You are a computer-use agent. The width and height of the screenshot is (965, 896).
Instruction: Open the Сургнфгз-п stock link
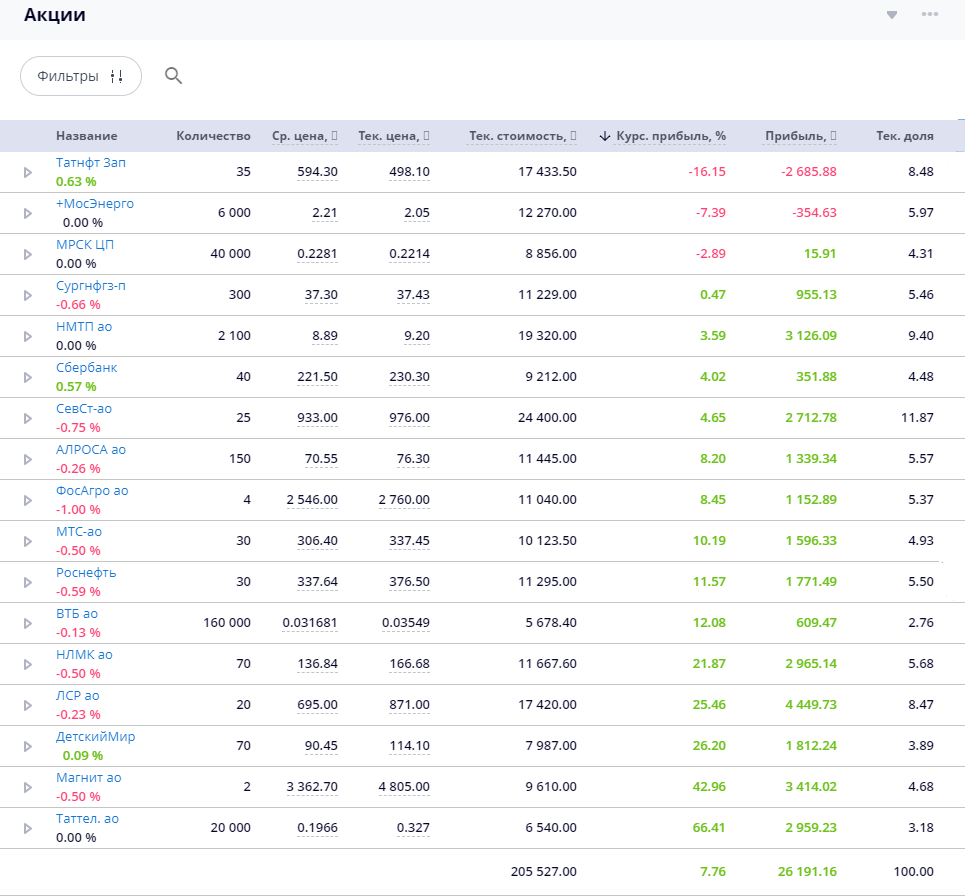click(x=91, y=286)
